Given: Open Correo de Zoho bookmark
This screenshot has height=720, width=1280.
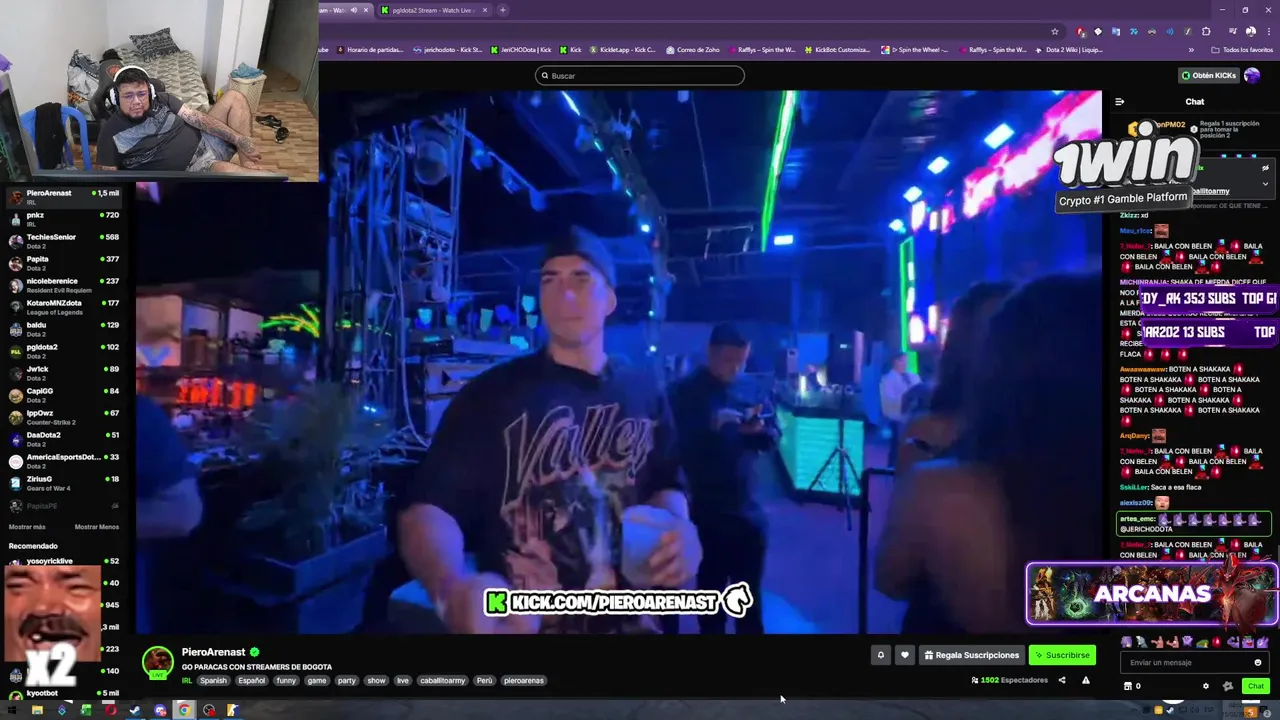Looking at the screenshot, I should coord(692,49).
